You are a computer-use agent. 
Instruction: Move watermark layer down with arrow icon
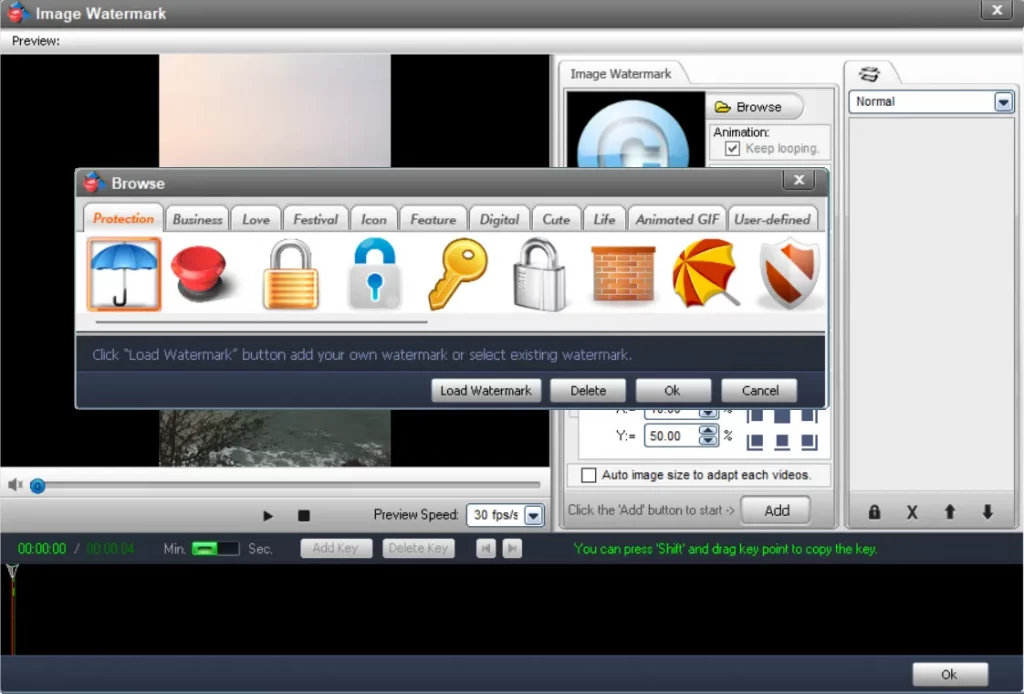[987, 512]
